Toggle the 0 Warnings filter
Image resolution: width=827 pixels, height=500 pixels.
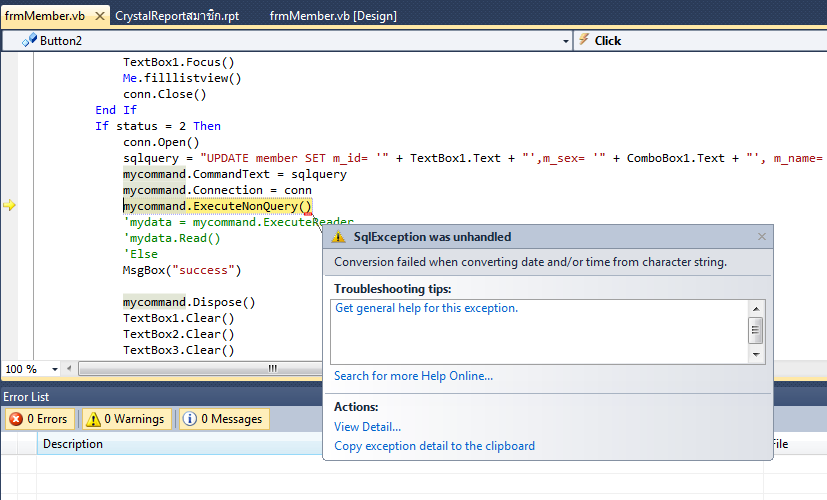127,419
